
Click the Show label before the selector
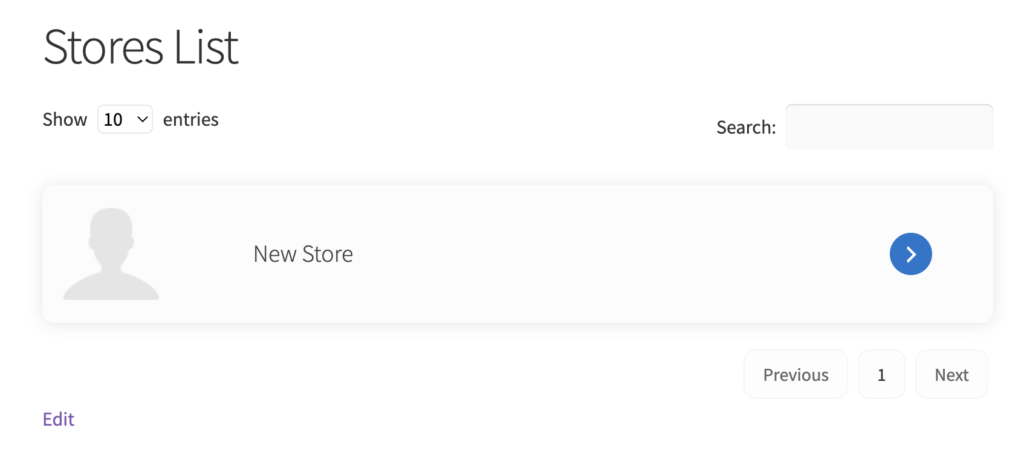[x=65, y=119]
